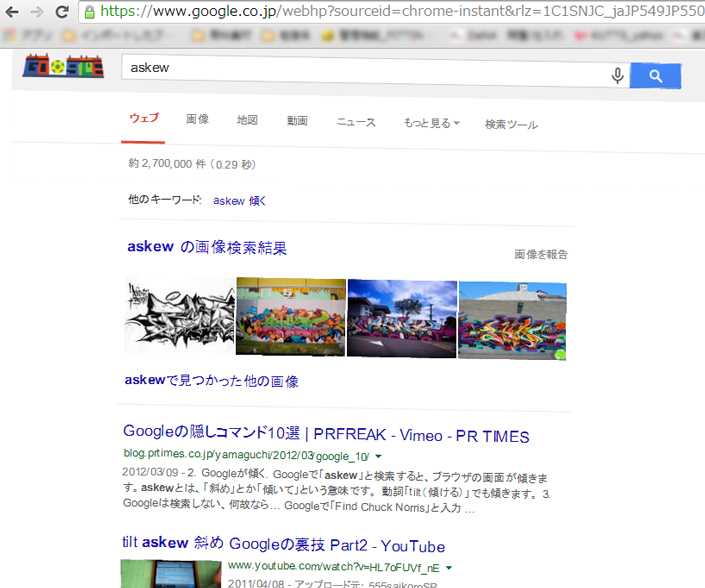Viewport: 705px width, 588px height.
Task: Switch to the 動画 tab
Action: tap(297, 121)
